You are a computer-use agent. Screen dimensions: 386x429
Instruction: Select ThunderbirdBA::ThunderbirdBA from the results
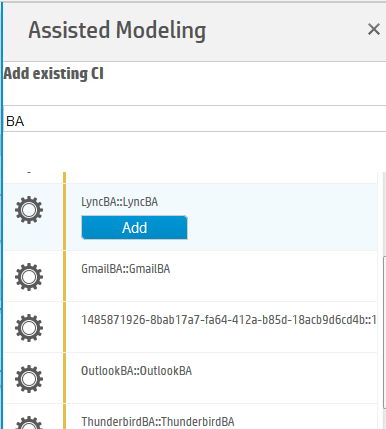tap(158, 422)
